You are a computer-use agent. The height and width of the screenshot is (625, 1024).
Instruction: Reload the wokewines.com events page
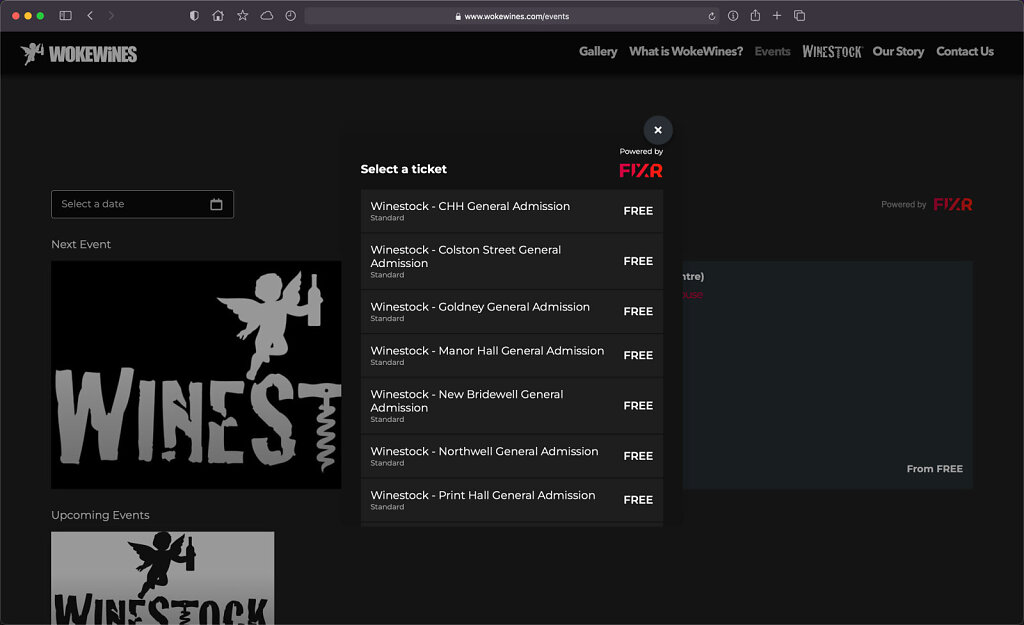point(712,16)
